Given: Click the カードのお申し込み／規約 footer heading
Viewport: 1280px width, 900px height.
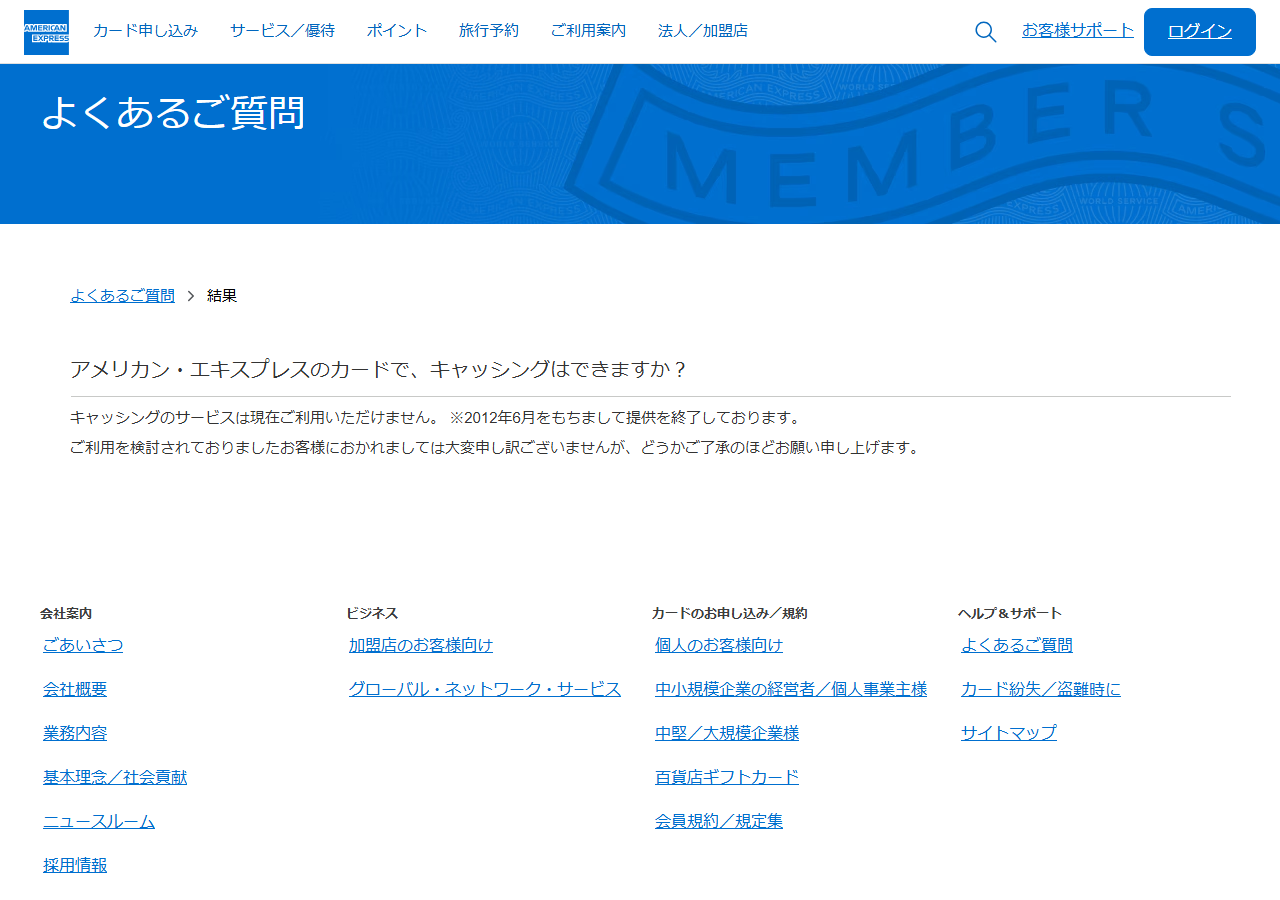Looking at the screenshot, I should (x=730, y=613).
